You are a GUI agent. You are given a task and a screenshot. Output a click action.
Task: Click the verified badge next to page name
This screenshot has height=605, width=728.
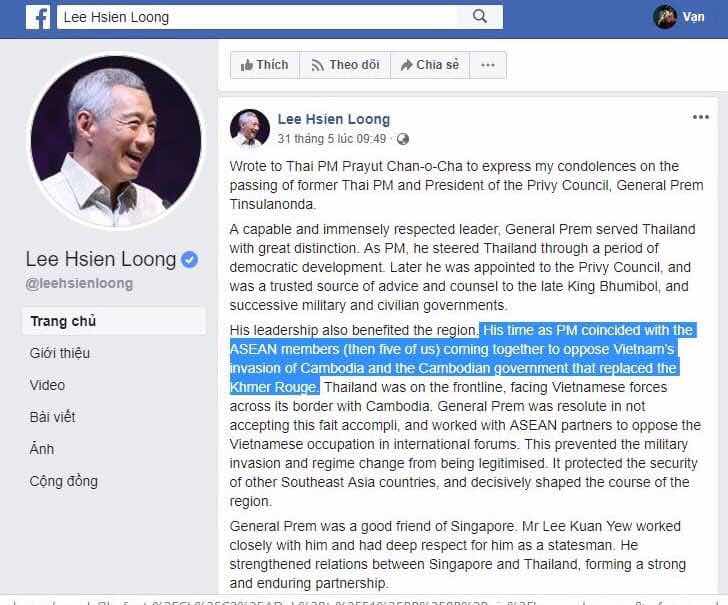point(189,259)
